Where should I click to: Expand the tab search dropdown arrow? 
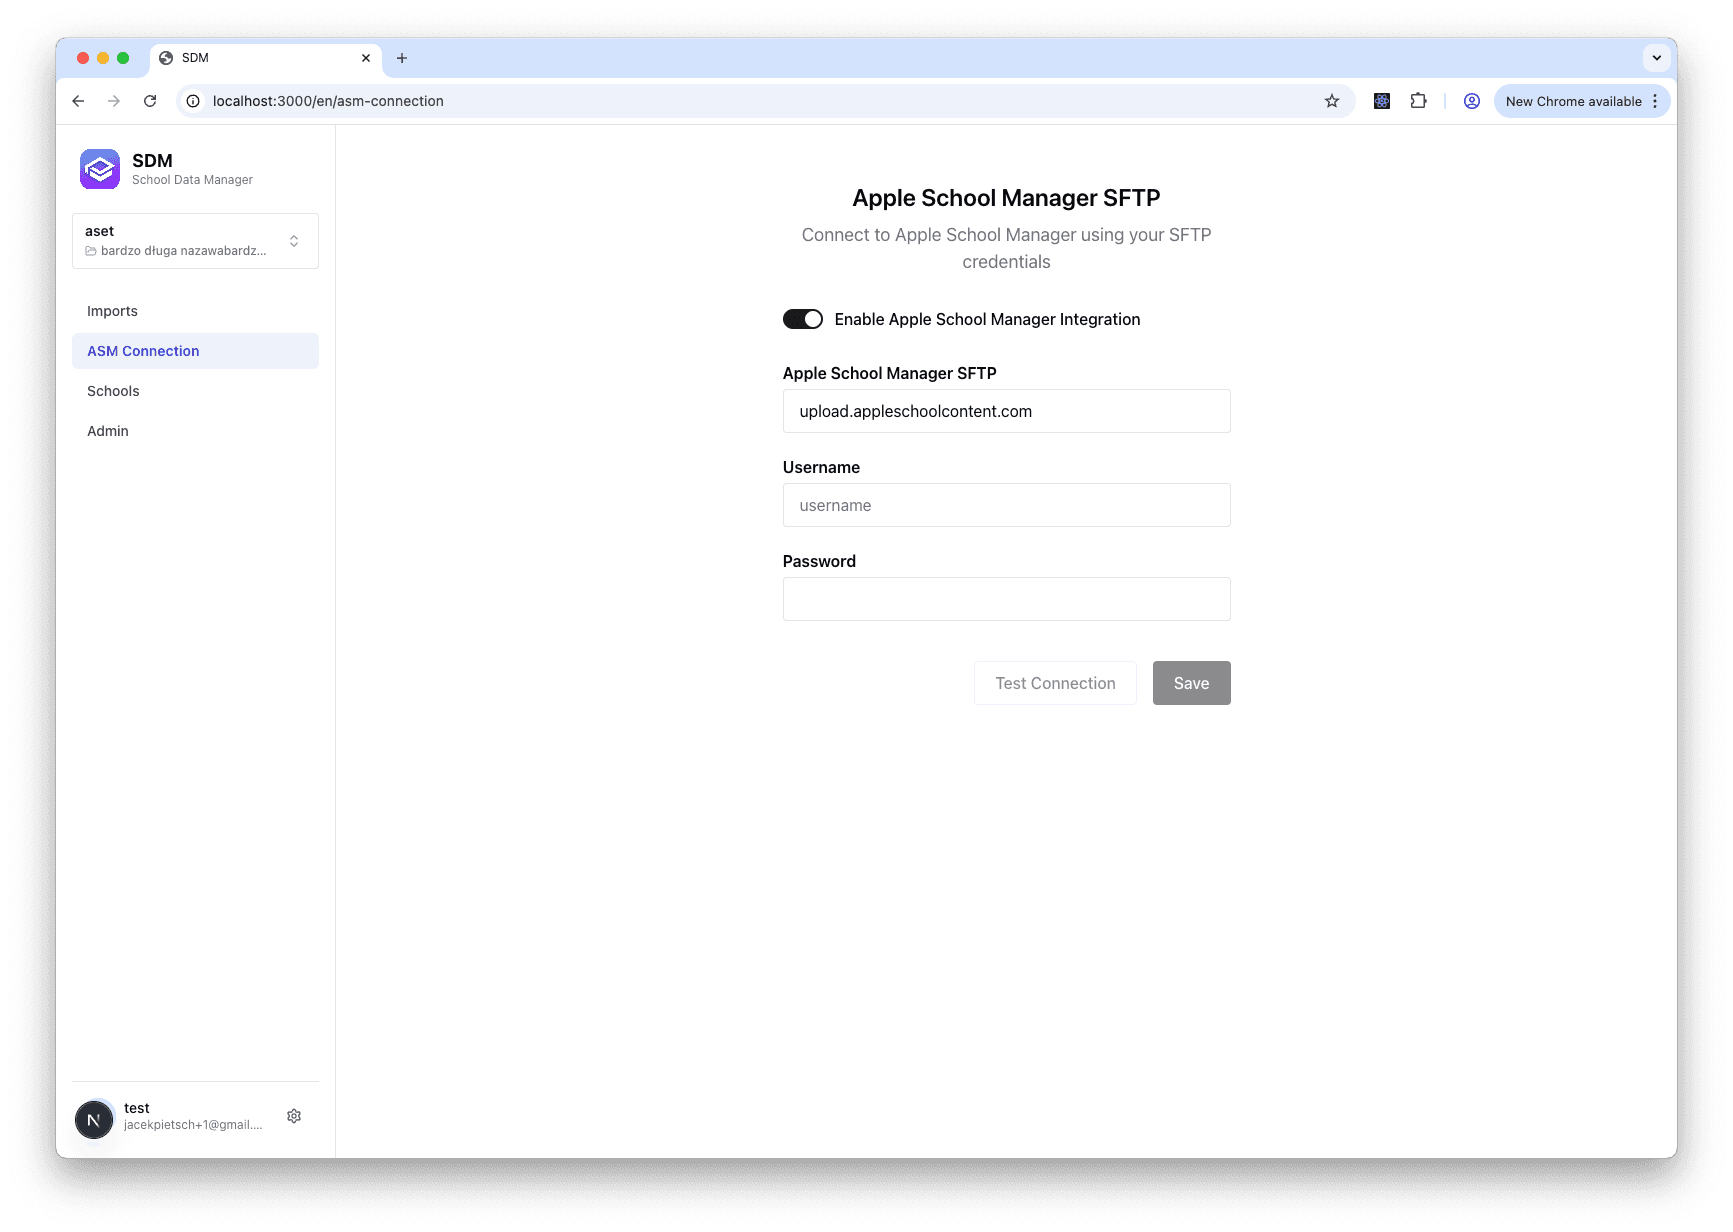(x=1657, y=58)
